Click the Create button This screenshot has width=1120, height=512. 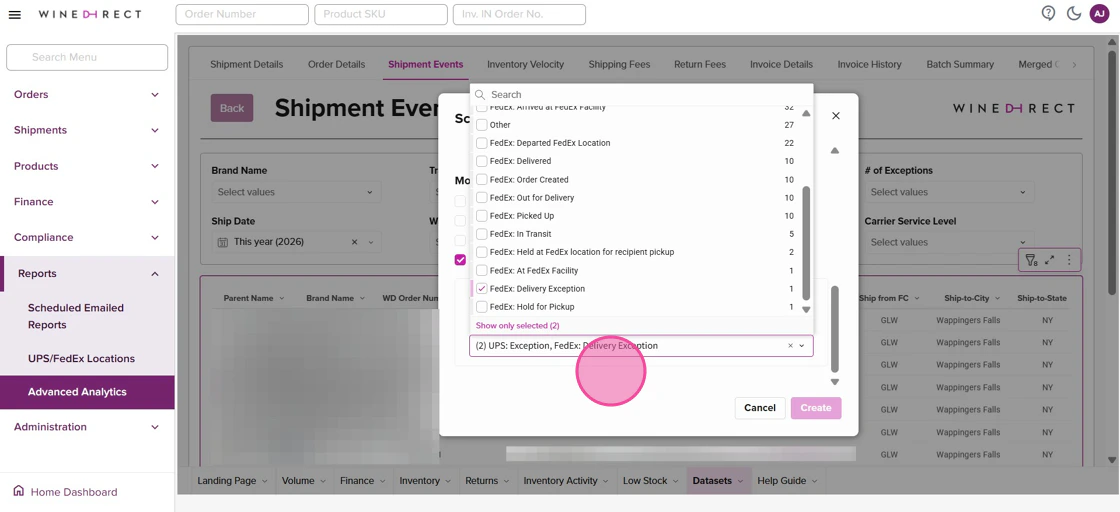816,408
